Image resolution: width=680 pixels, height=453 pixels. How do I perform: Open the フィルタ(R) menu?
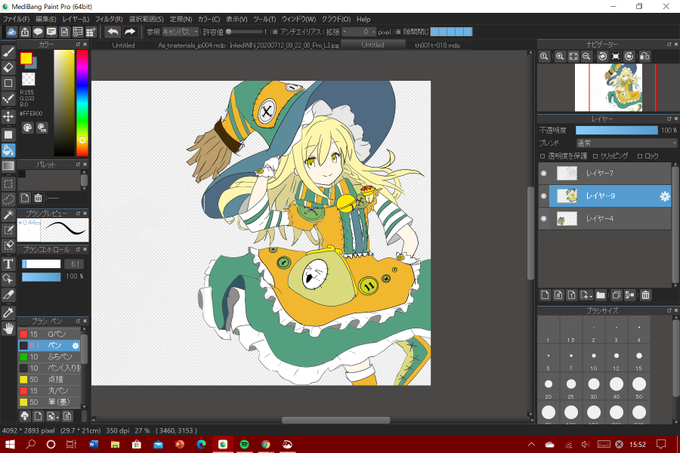pyautogui.click(x=109, y=19)
